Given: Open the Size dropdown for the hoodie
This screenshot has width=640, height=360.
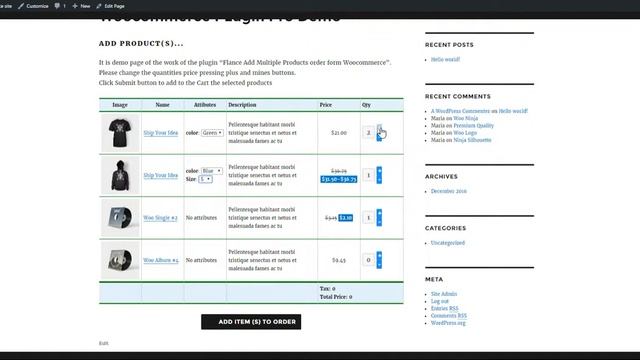Looking at the screenshot, I should click(205, 179).
